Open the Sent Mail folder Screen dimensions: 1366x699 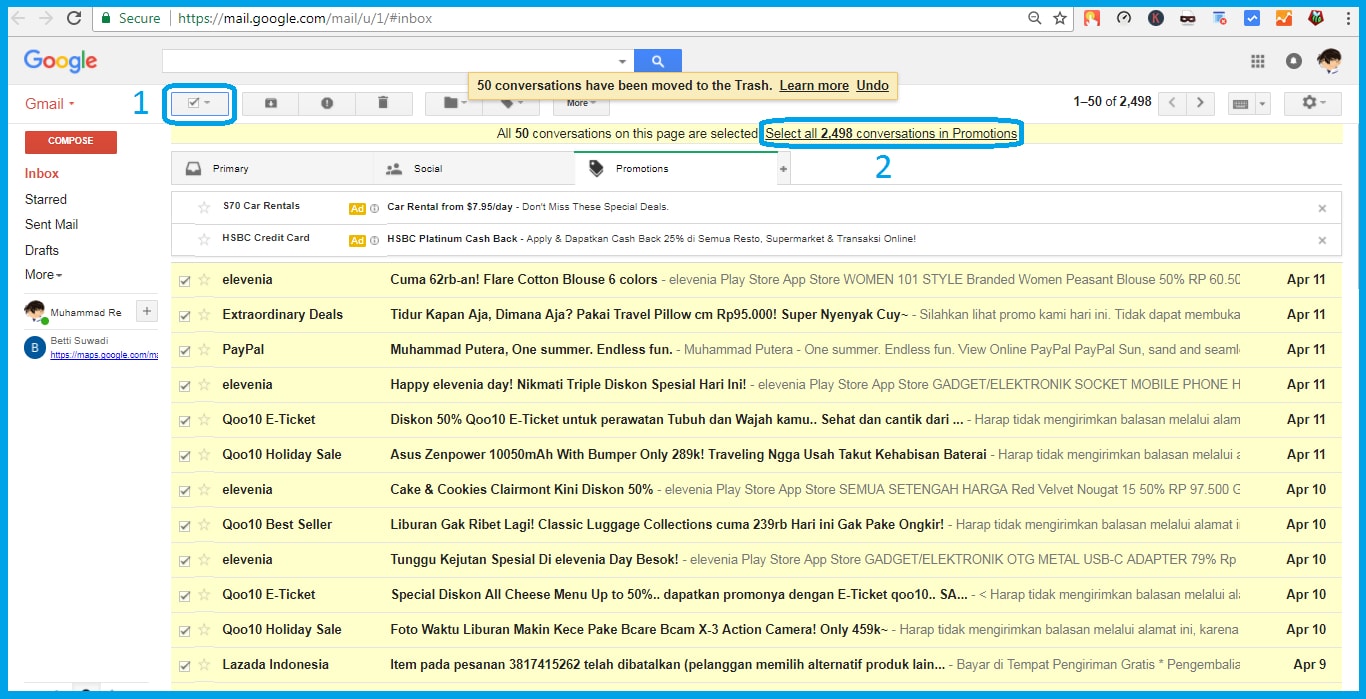[51, 224]
